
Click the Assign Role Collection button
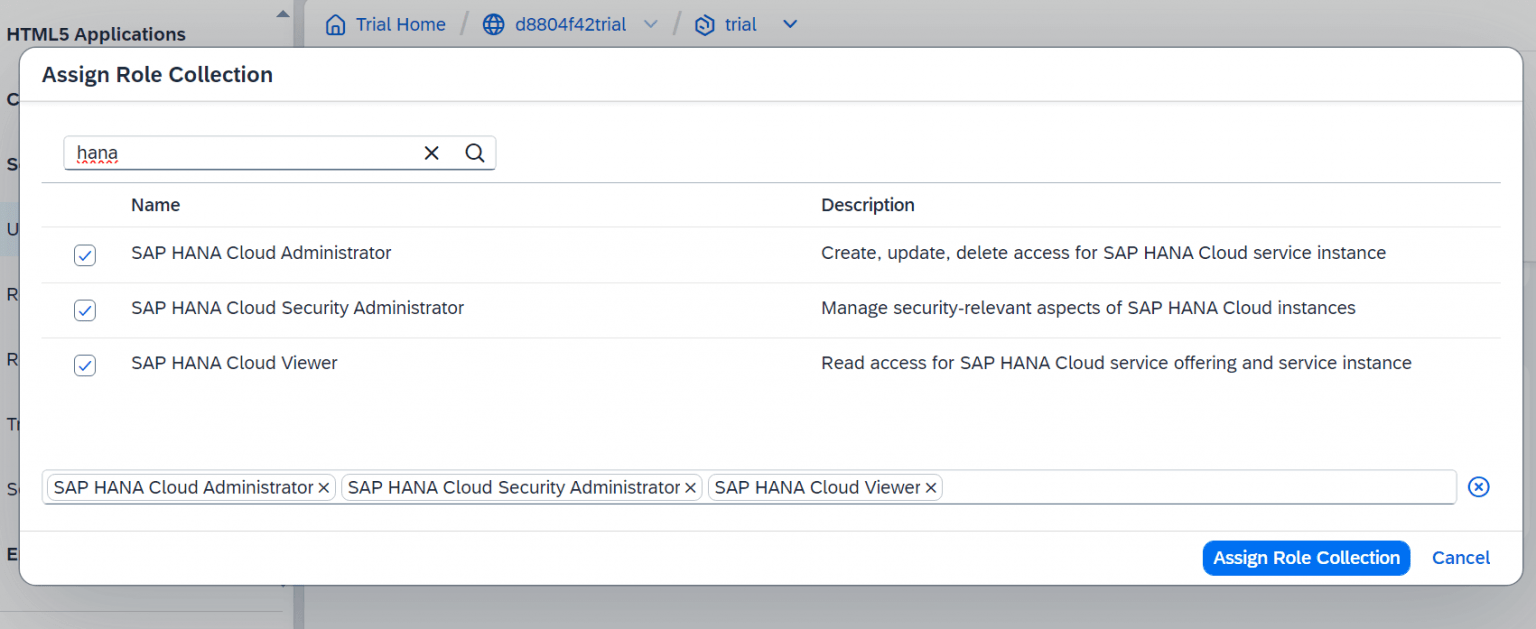pyautogui.click(x=1306, y=557)
